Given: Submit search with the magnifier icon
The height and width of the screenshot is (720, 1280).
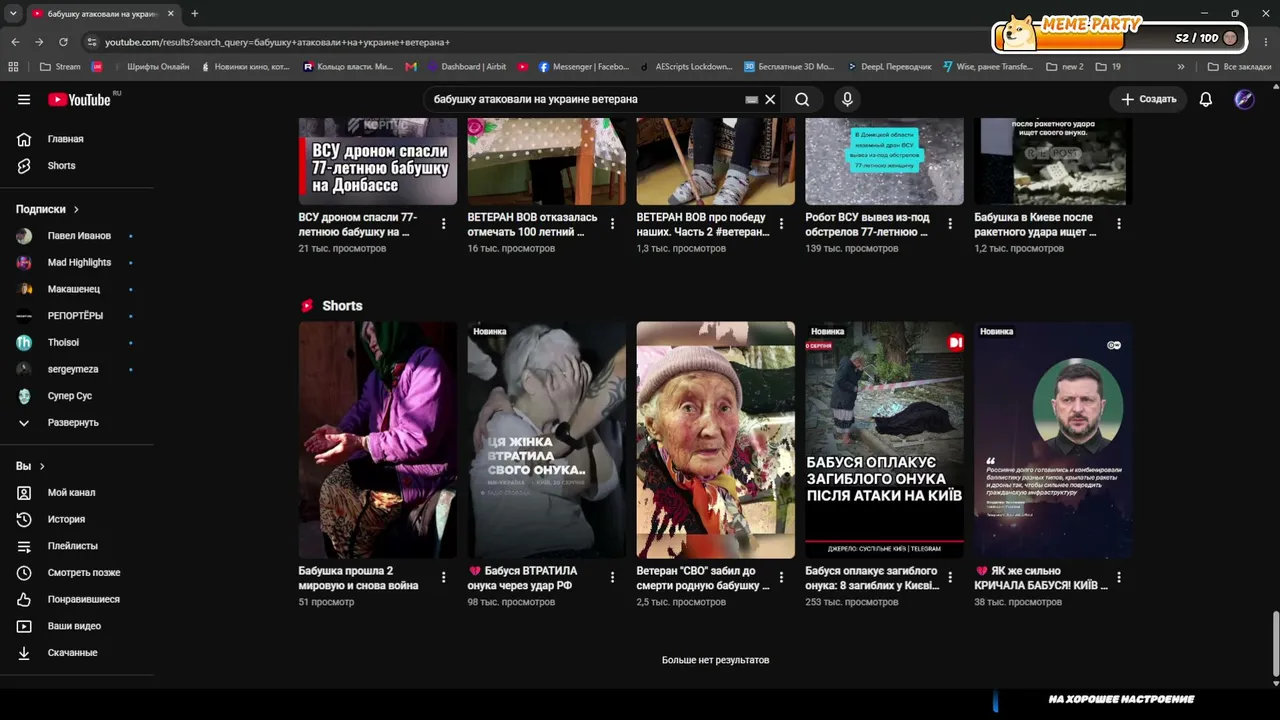Looking at the screenshot, I should [x=802, y=99].
